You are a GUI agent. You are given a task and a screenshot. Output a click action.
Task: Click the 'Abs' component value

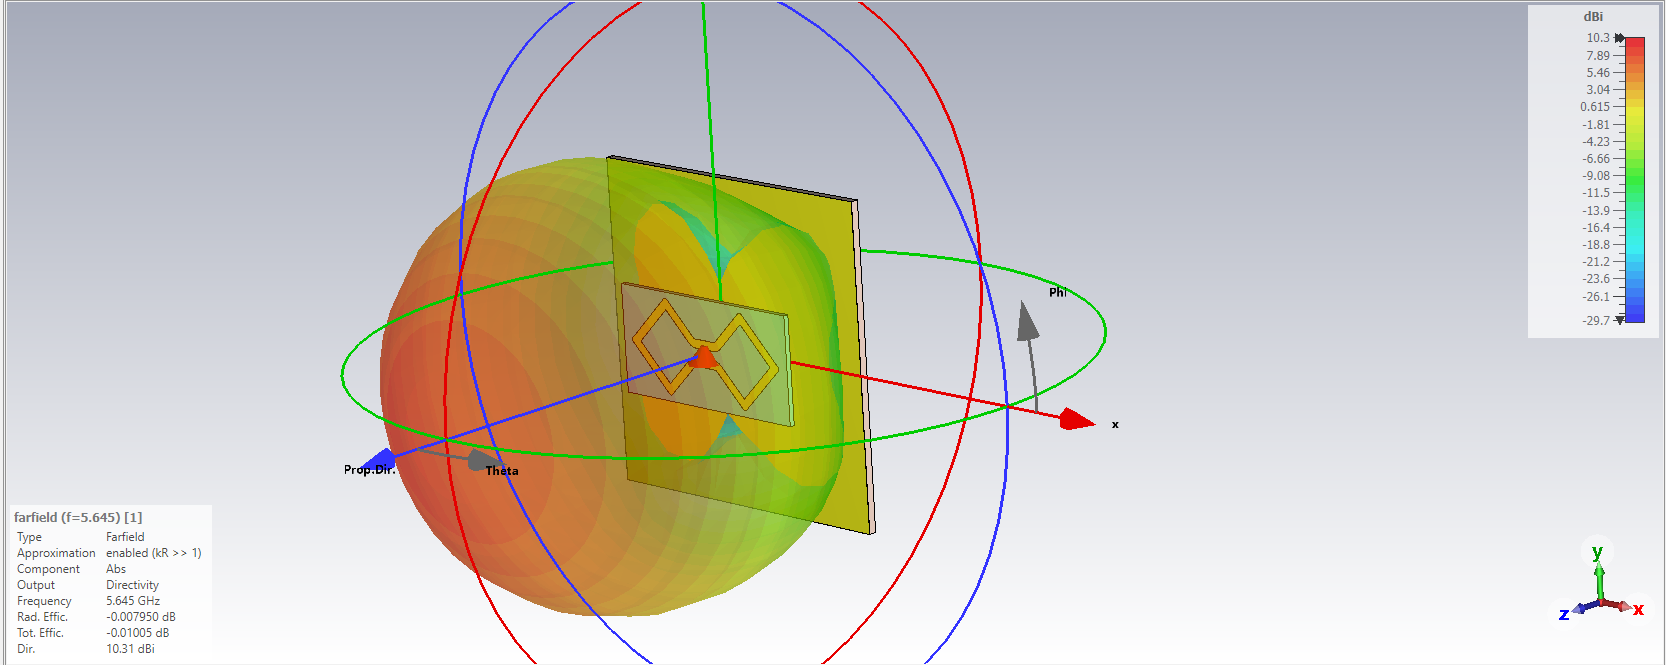(x=116, y=569)
